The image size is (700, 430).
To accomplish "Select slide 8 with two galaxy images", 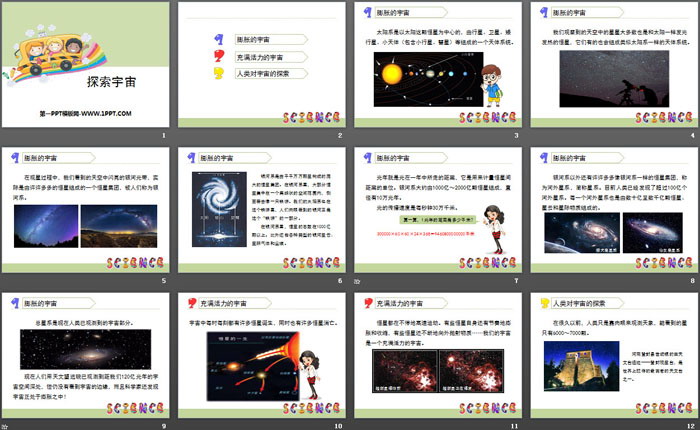I will coord(614,210).
